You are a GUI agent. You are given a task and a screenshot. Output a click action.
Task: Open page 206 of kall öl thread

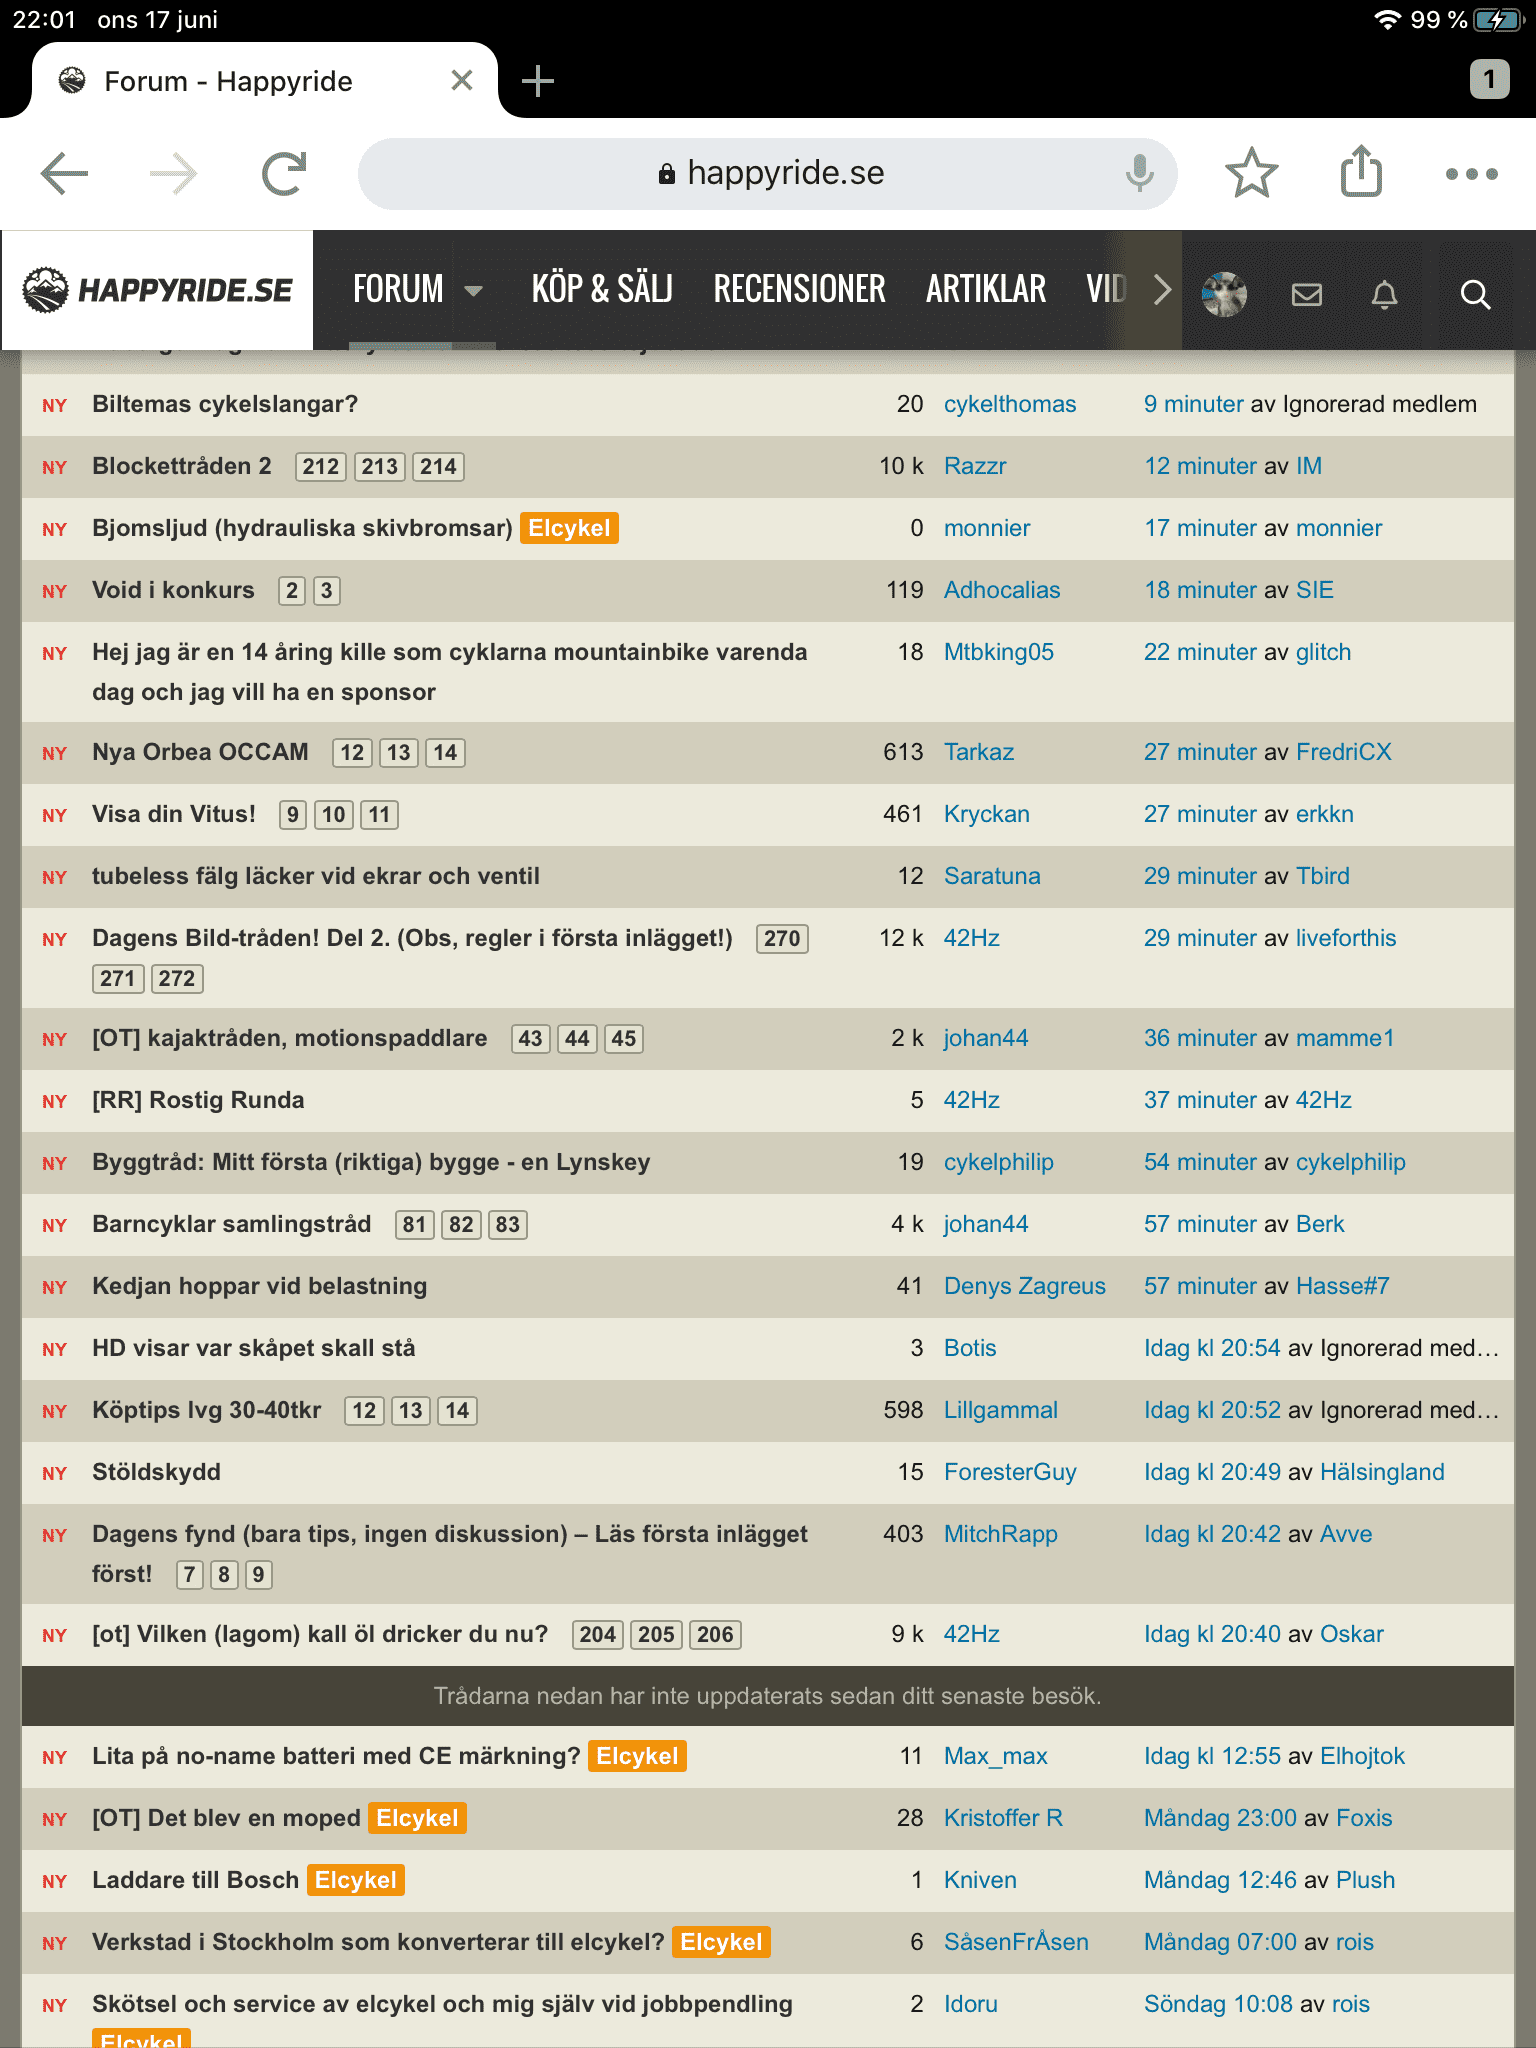715,1635
